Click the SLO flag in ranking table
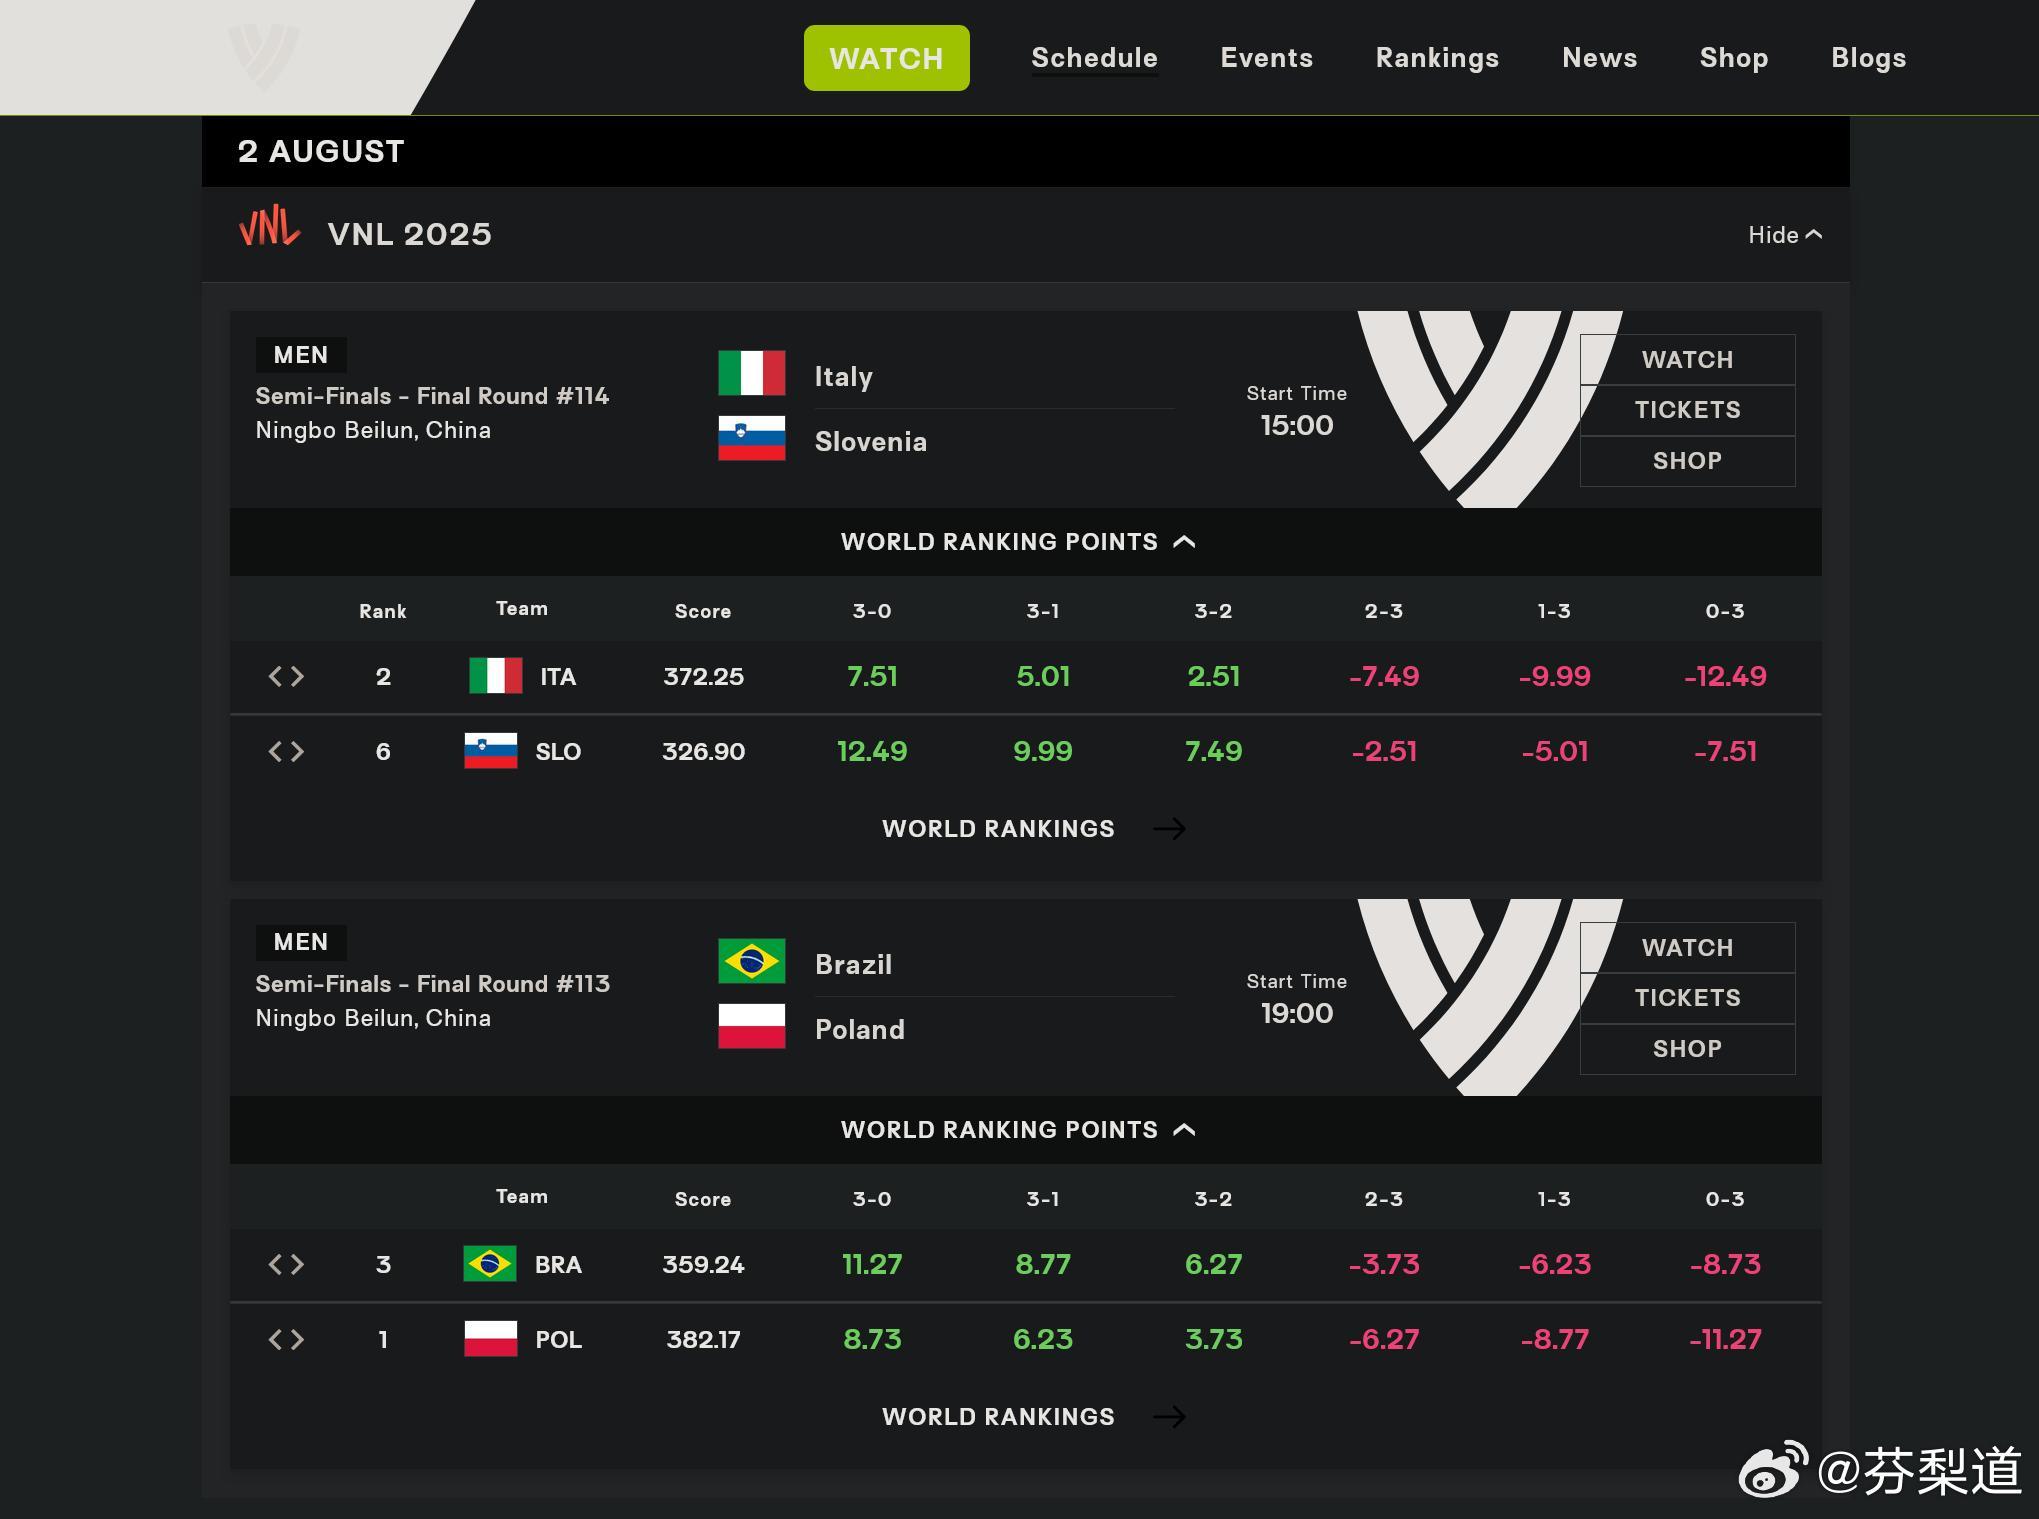This screenshot has height=1519, width=2039. pos(491,751)
